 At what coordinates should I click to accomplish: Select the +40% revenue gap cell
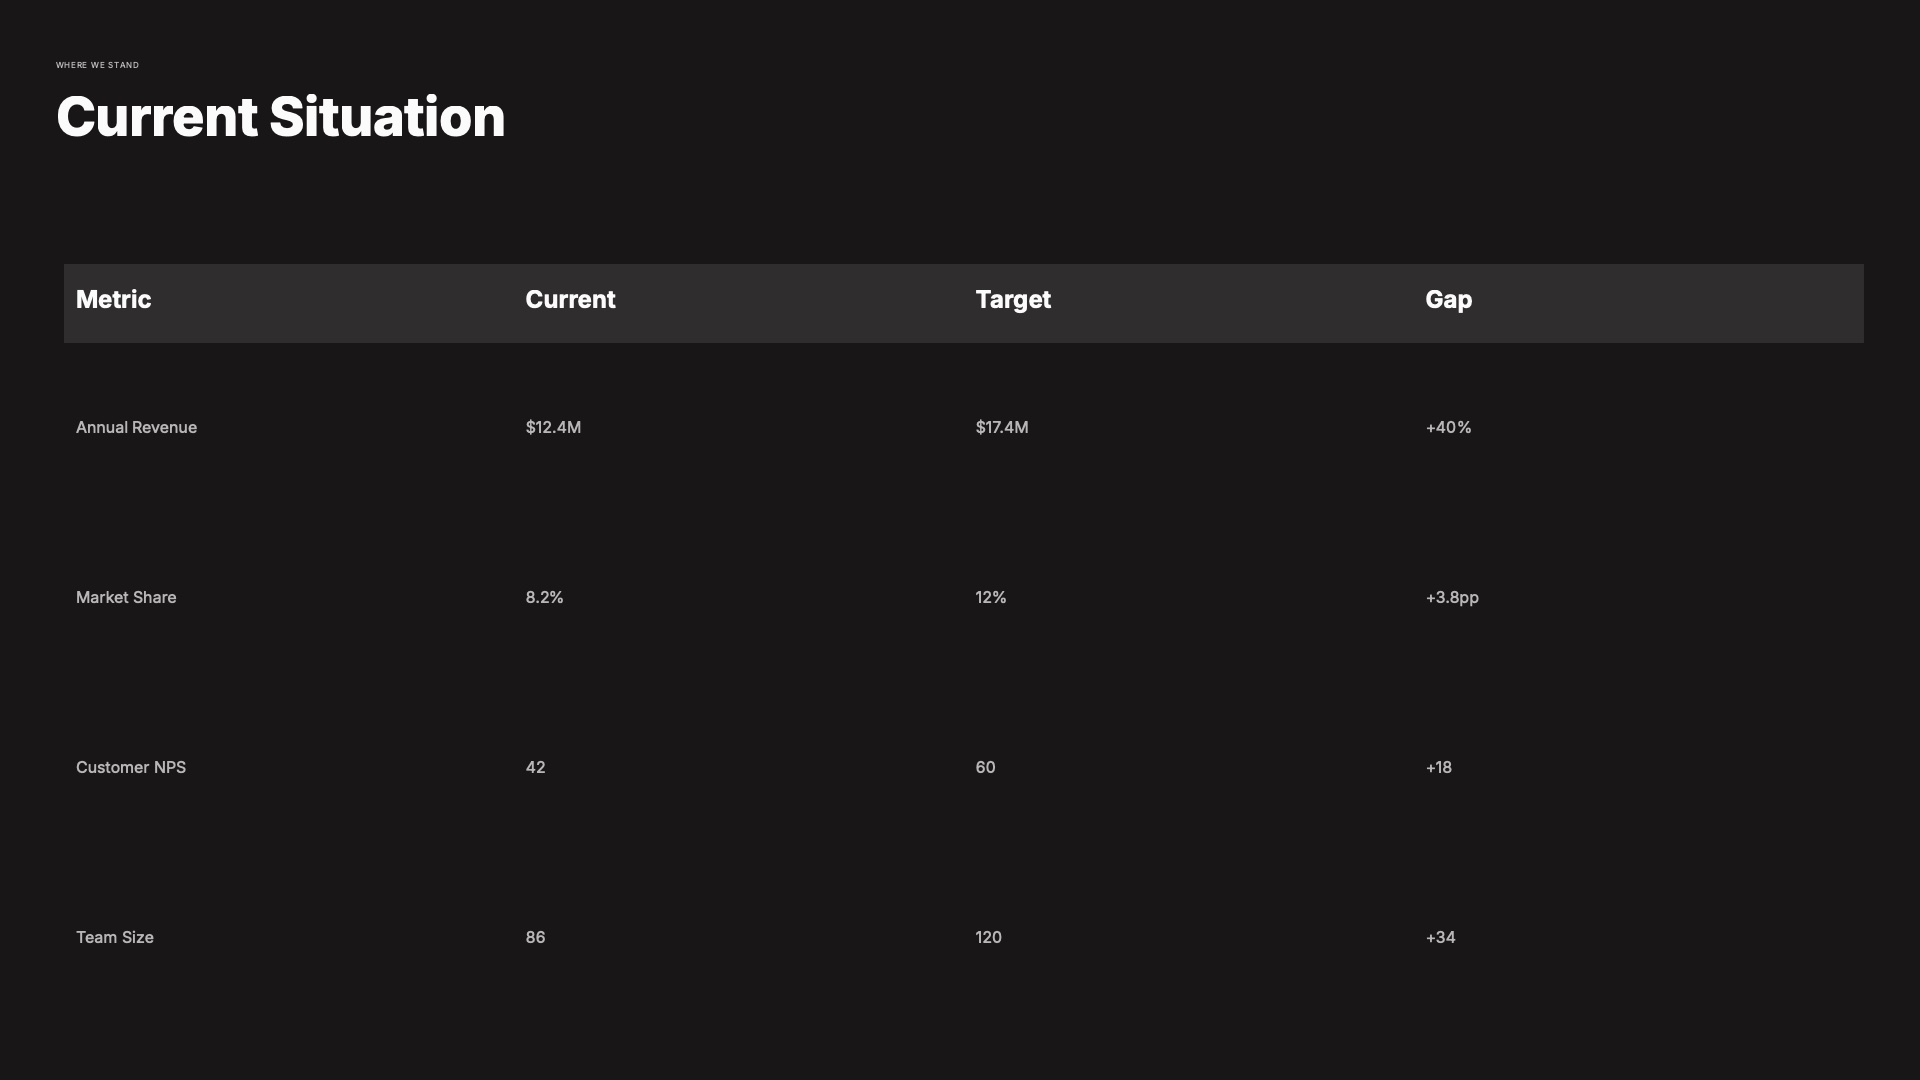point(1448,428)
